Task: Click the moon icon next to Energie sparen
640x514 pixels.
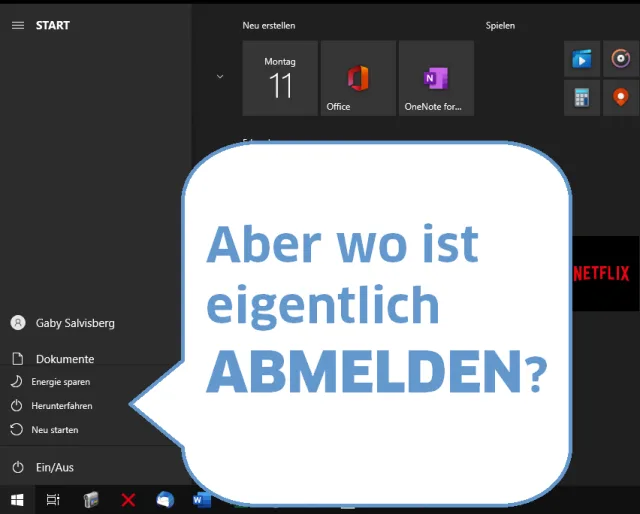Action: tap(16, 382)
